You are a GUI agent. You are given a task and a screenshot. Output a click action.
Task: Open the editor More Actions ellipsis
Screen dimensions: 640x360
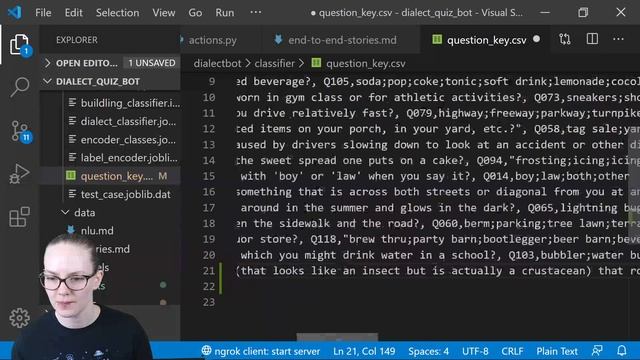[x=618, y=40]
